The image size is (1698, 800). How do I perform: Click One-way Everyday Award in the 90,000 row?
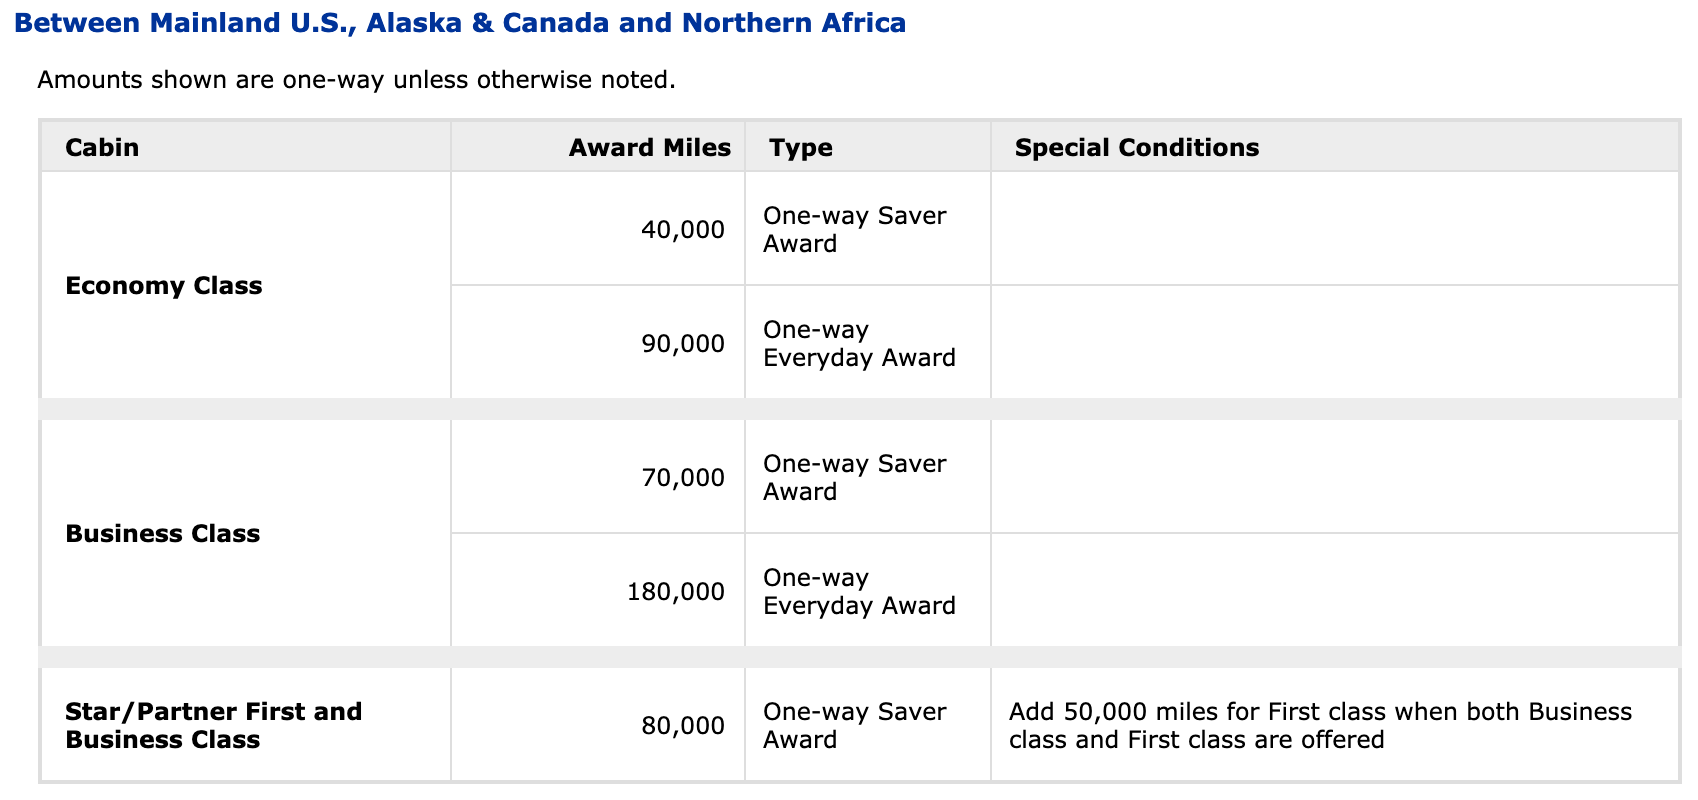[858, 344]
